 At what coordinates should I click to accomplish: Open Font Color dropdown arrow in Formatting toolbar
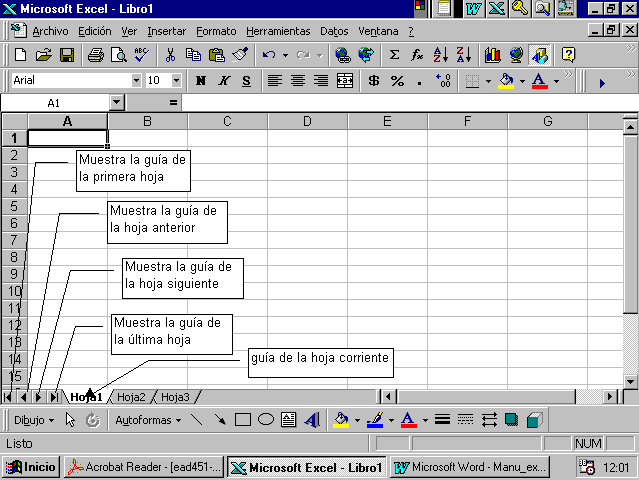(x=556, y=81)
